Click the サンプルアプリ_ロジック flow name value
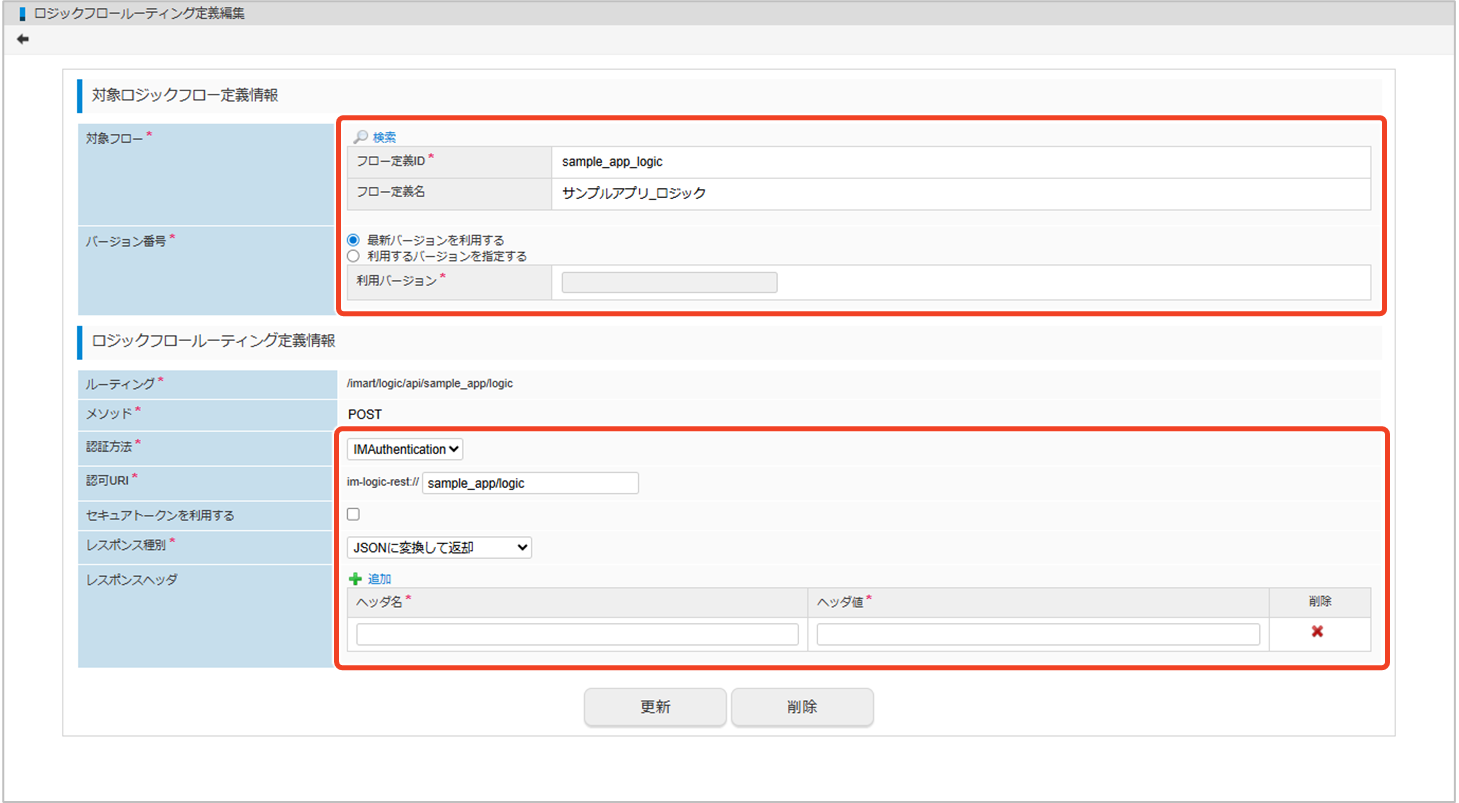The height and width of the screenshot is (803, 1459). [634, 194]
